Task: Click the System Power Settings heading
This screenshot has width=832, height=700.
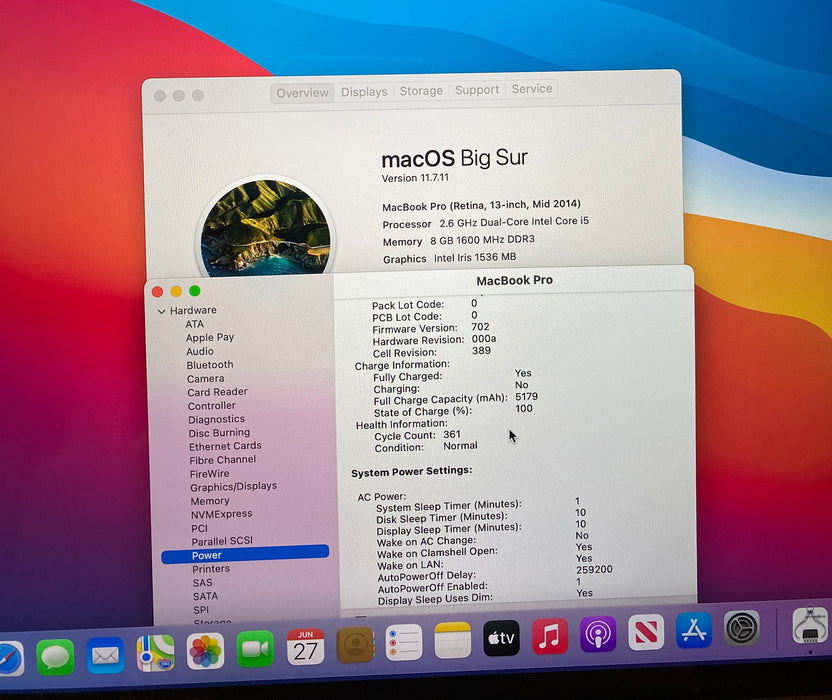Action: click(411, 471)
